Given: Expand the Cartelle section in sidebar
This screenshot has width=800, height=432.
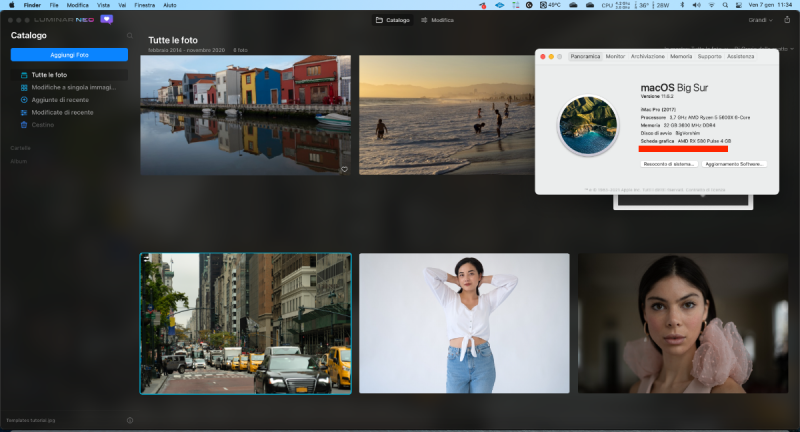Looking at the screenshot, I should point(20,147).
